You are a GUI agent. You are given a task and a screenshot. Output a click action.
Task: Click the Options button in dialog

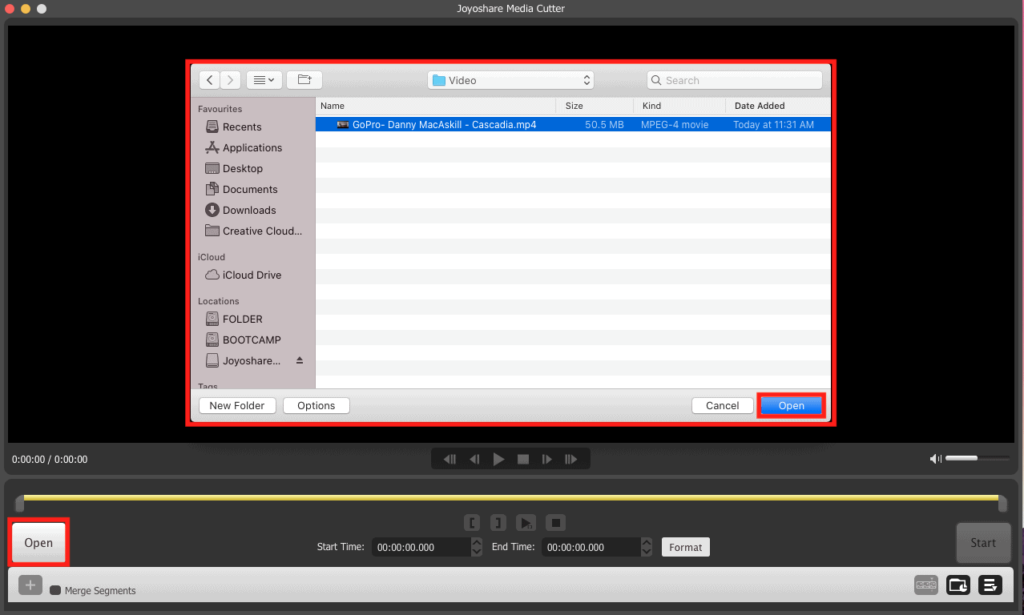pos(316,405)
